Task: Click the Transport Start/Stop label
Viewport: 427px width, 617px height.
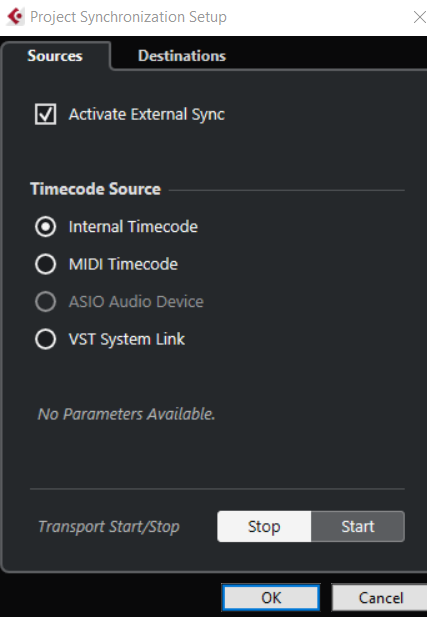Action: [x=109, y=527]
